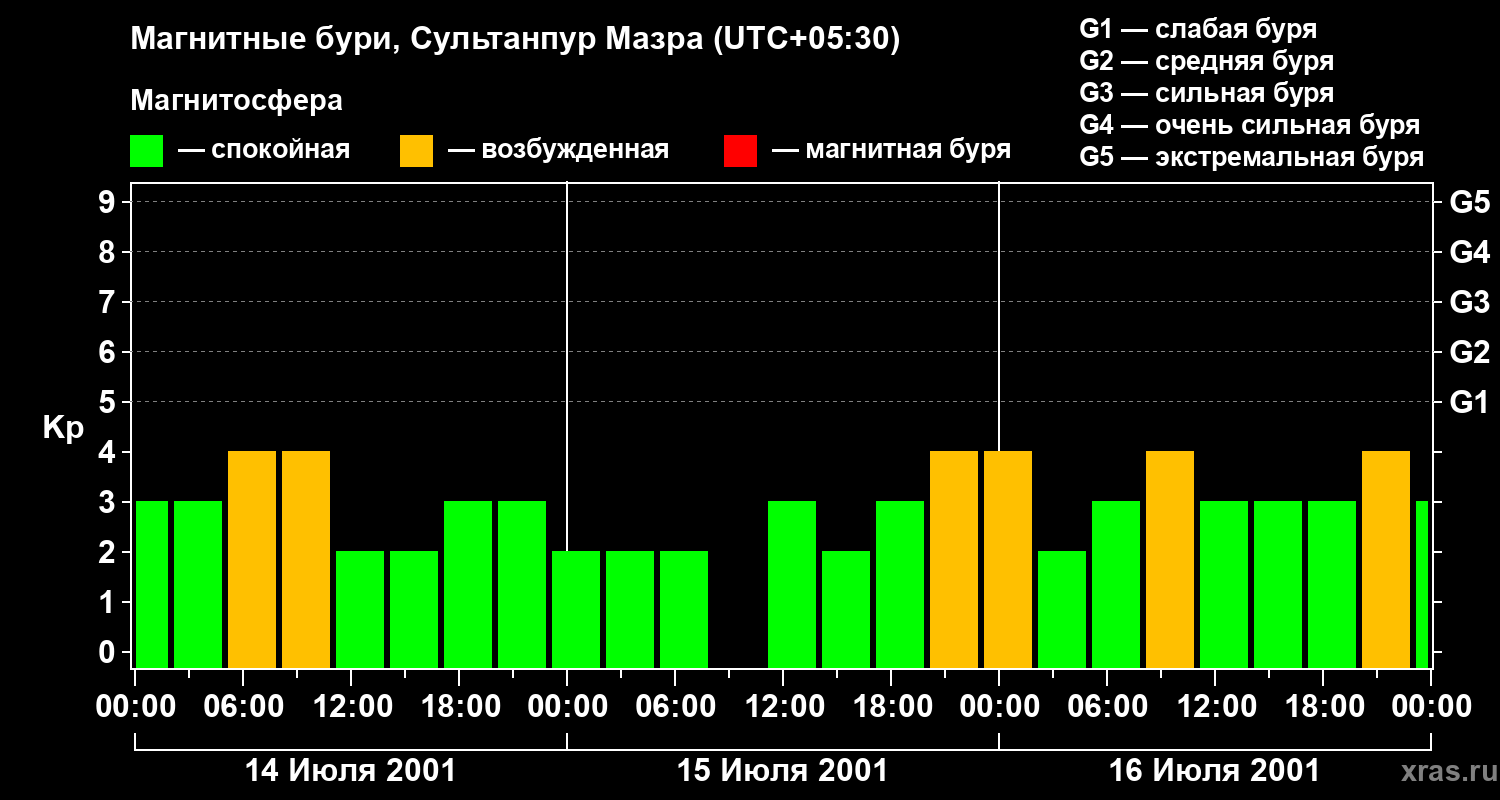Image resolution: width=1500 pixels, height=800 pixels.
Task: Click the 'Магнитосфера' legend heading
Action: pyautogui.click(x=236, y=101)
